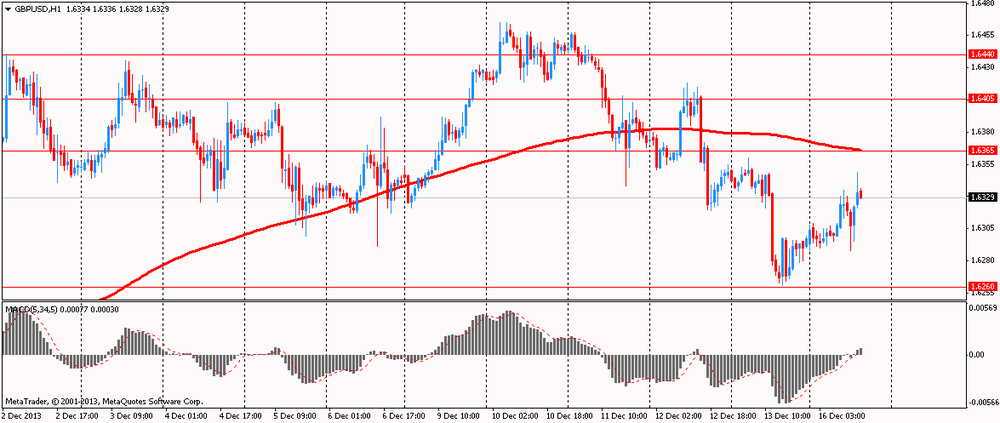Click the 6 Dec 17:00 time label
The width and height of the screenshot is (1000, 423).
404,415
